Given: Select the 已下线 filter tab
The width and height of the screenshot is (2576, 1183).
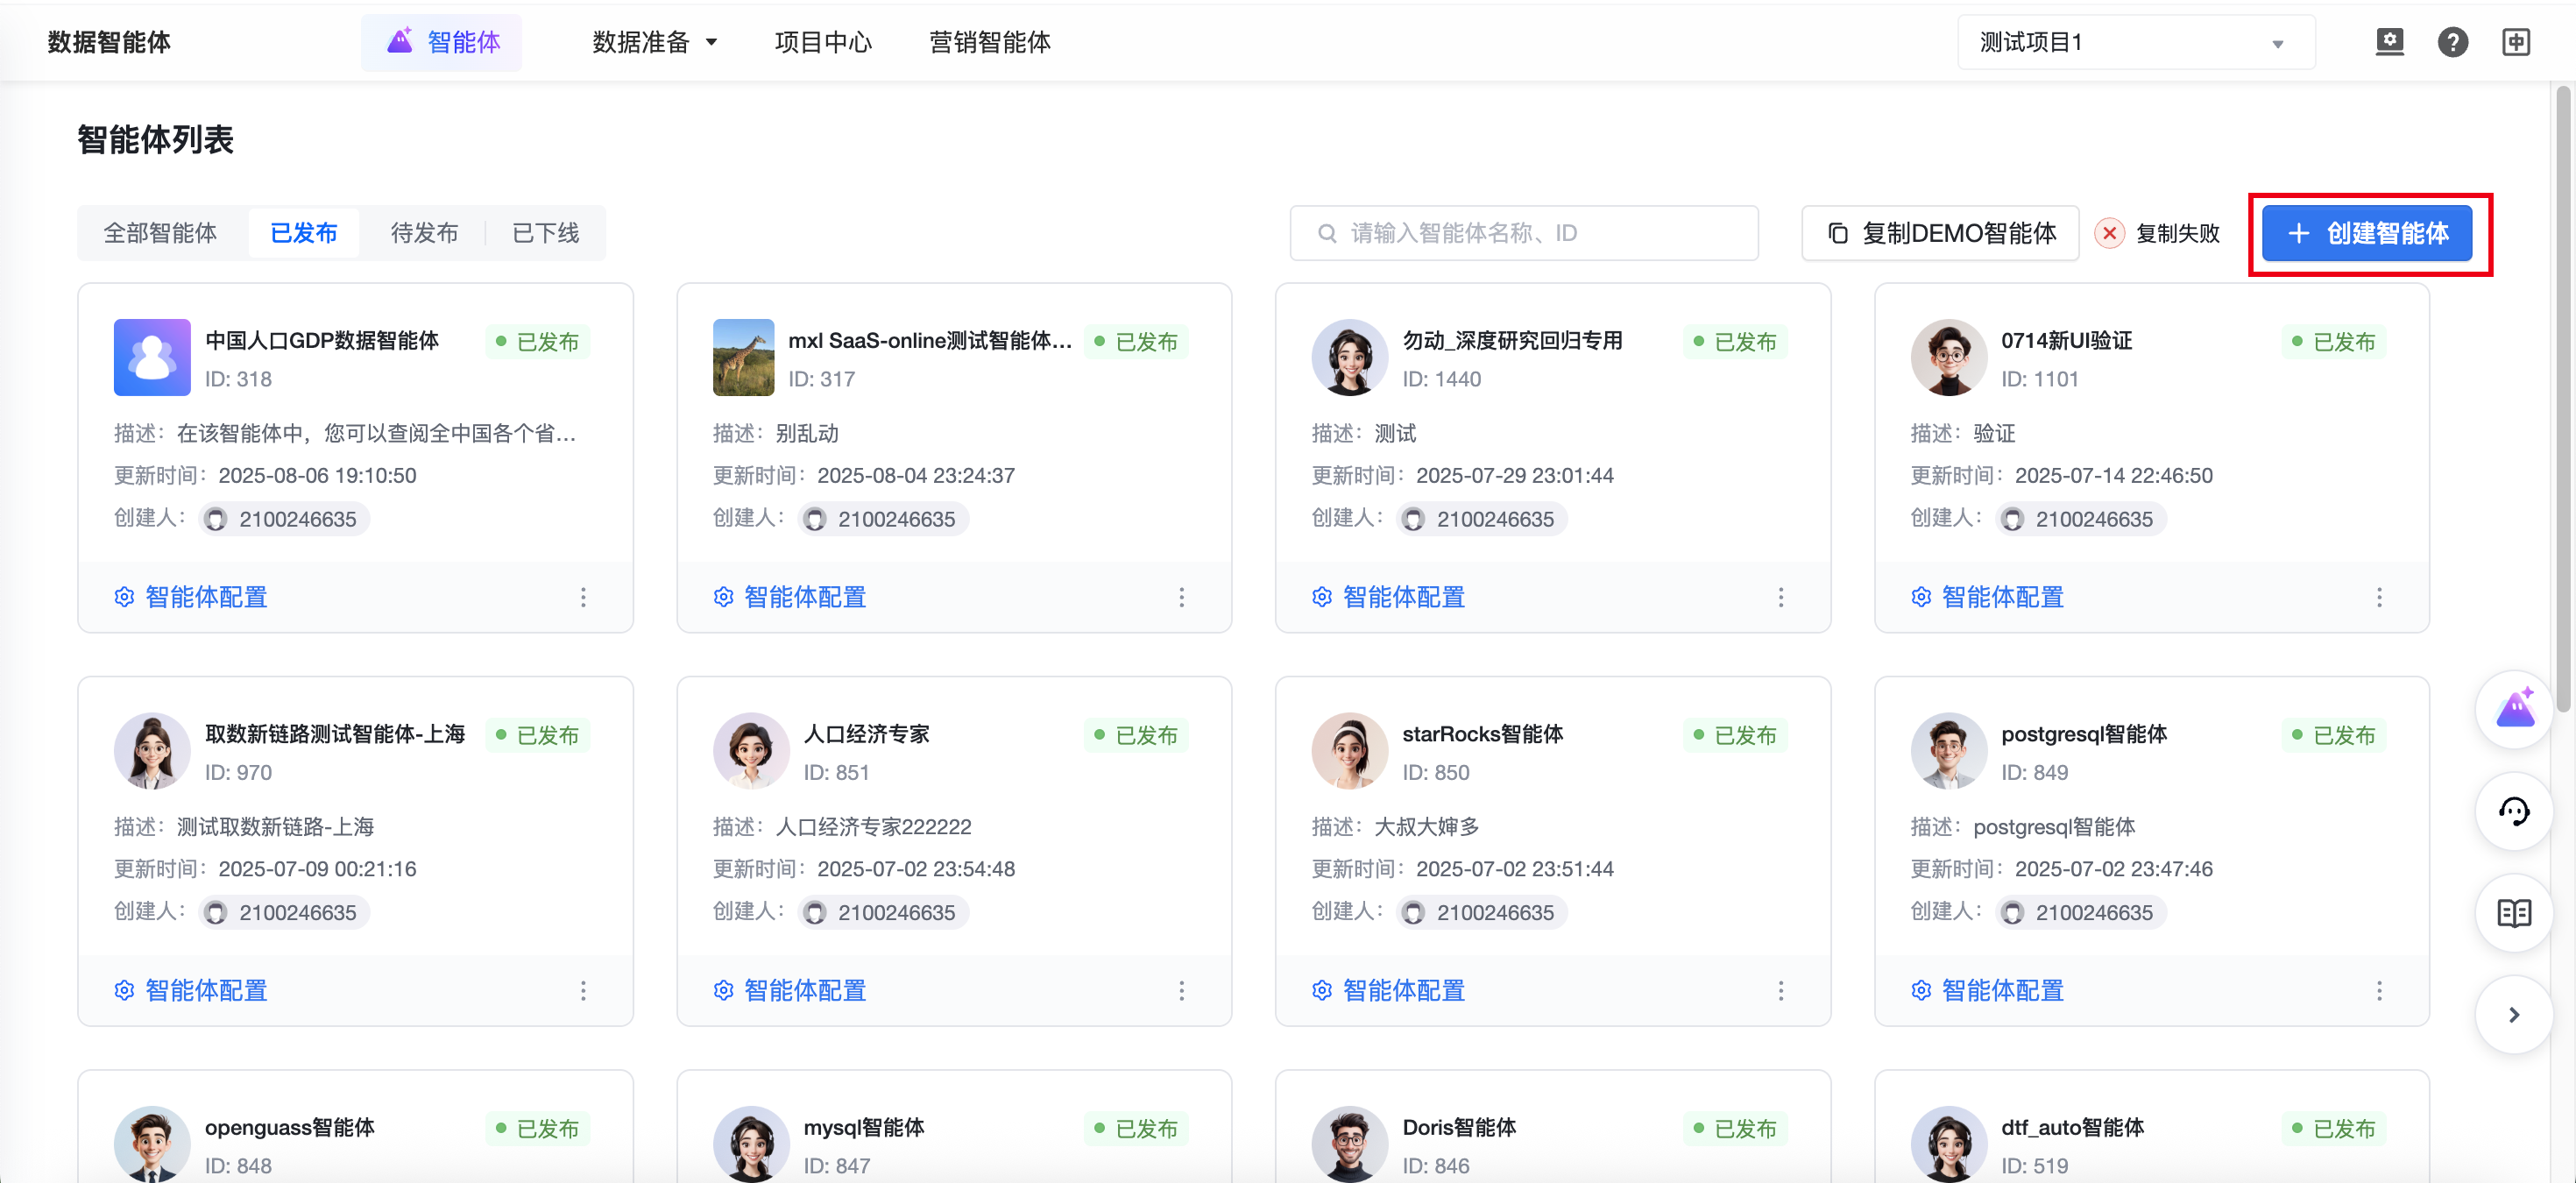Looking at the screenshot, I should click(545, 233).
